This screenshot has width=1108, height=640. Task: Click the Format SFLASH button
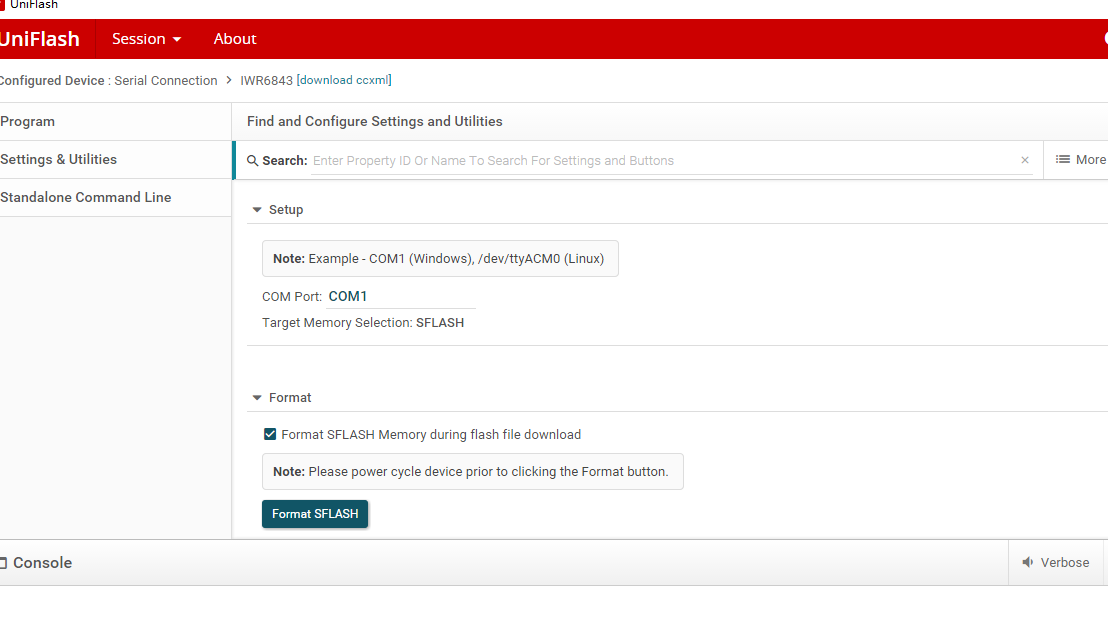(x=315, y=514)
